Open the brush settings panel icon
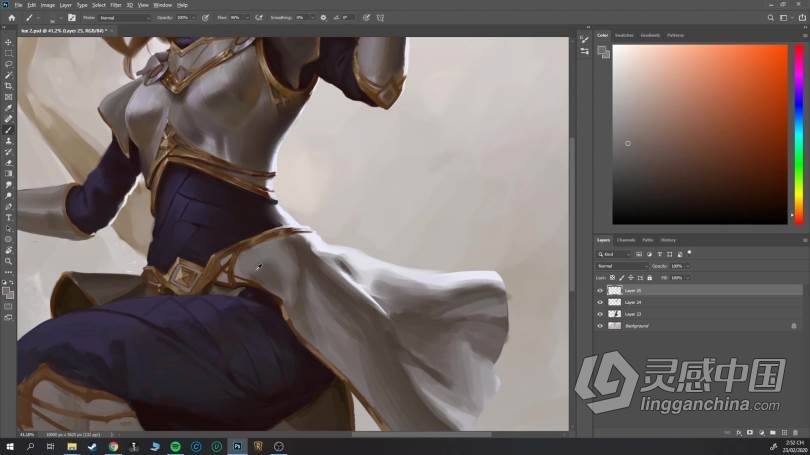Viewport: 810px width, 455px height. (x=71, y=18)
